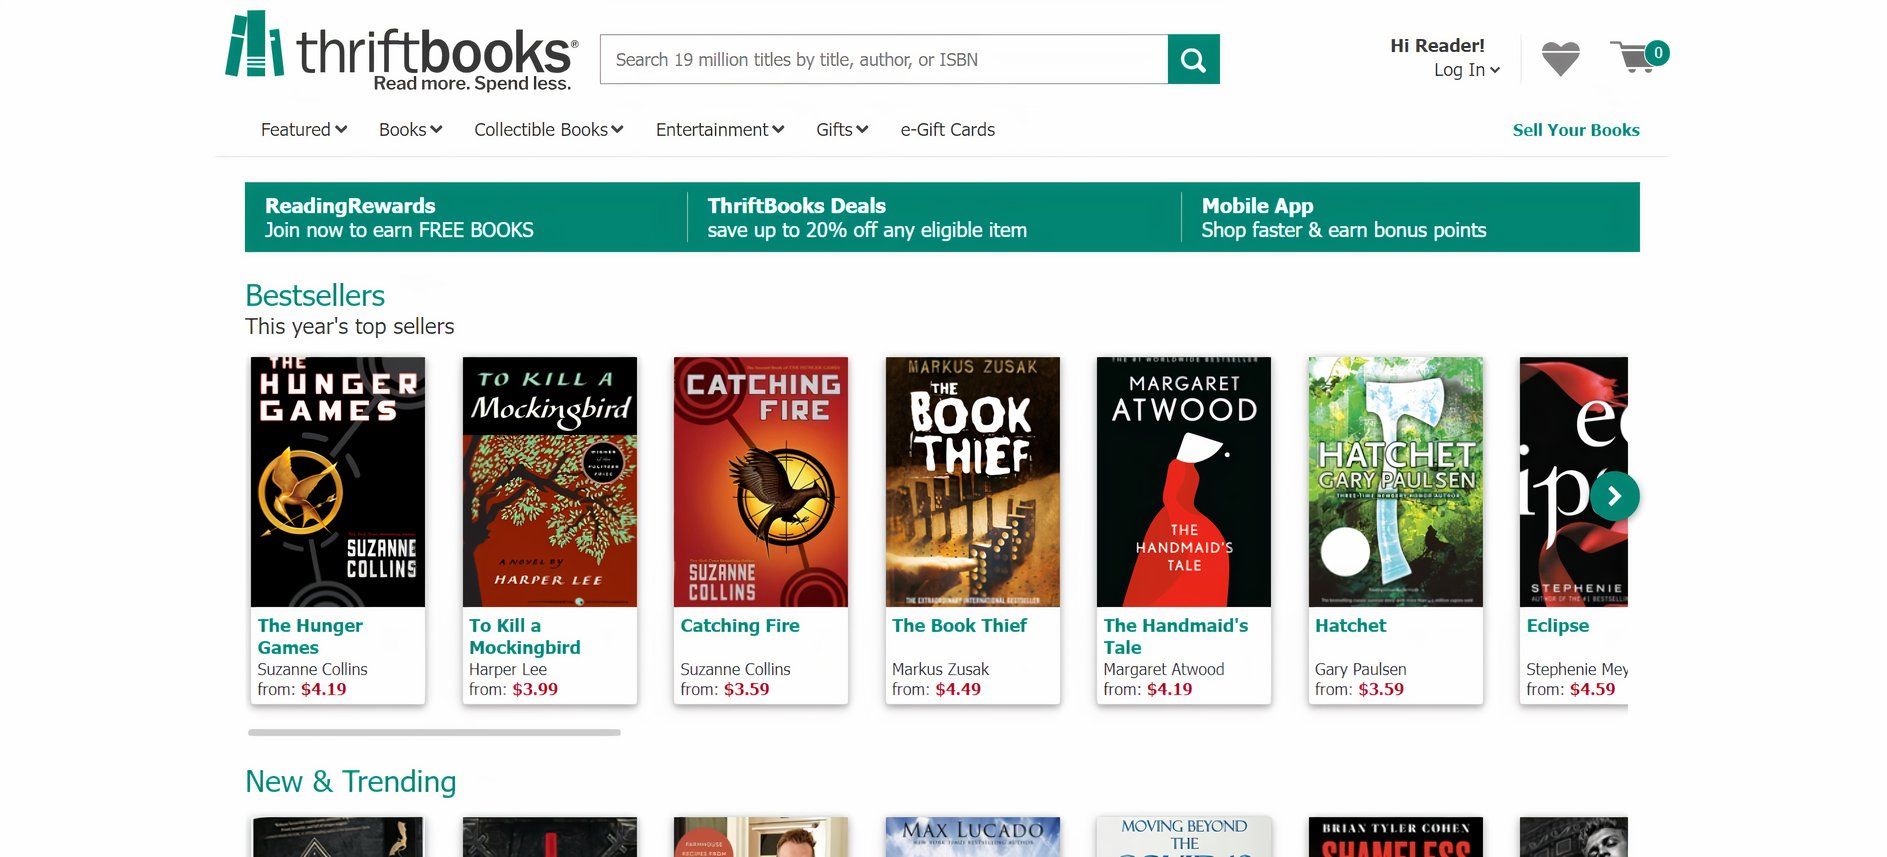Open the Moving Beyond book cover
The width and height of the screenshot is (1887, 857).
point(1184,837)
